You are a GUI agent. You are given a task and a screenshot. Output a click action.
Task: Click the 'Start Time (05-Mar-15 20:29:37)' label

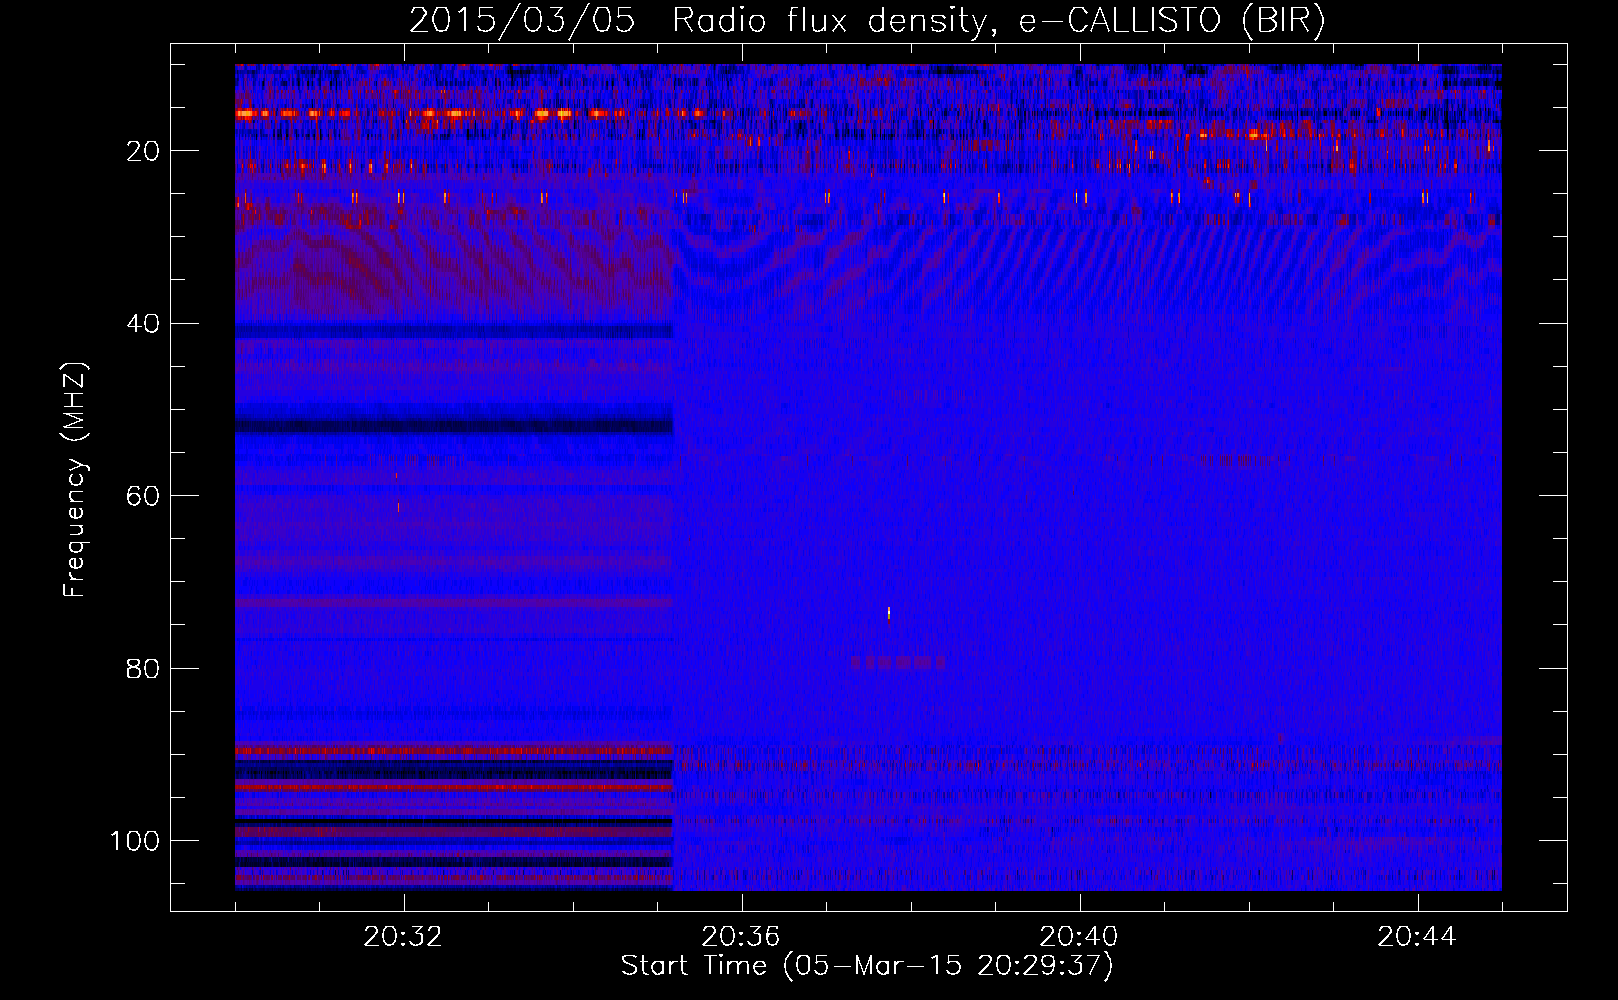pyautogui.click(x=867, y=966)
